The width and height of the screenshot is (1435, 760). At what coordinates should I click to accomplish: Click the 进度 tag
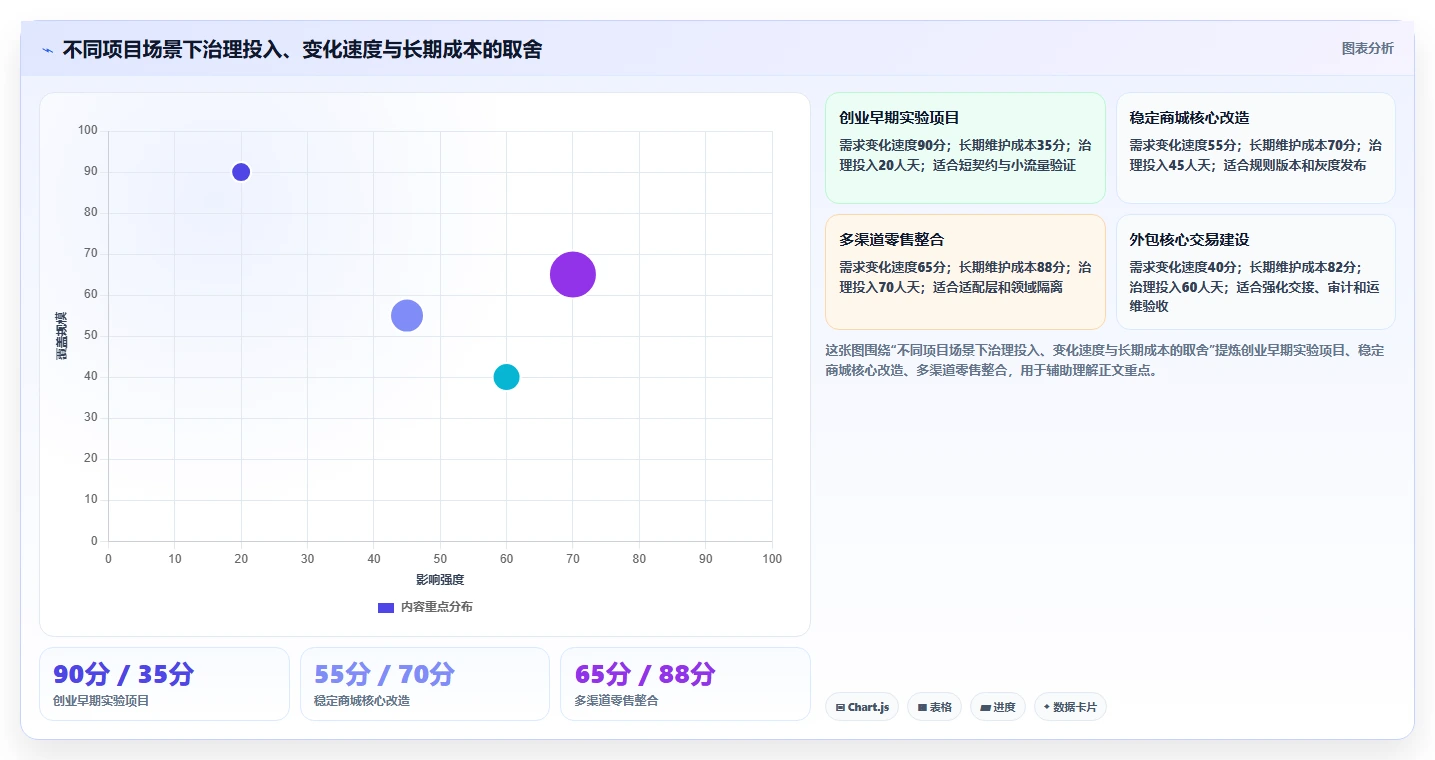pyautogui.click(x=997, y=707)
